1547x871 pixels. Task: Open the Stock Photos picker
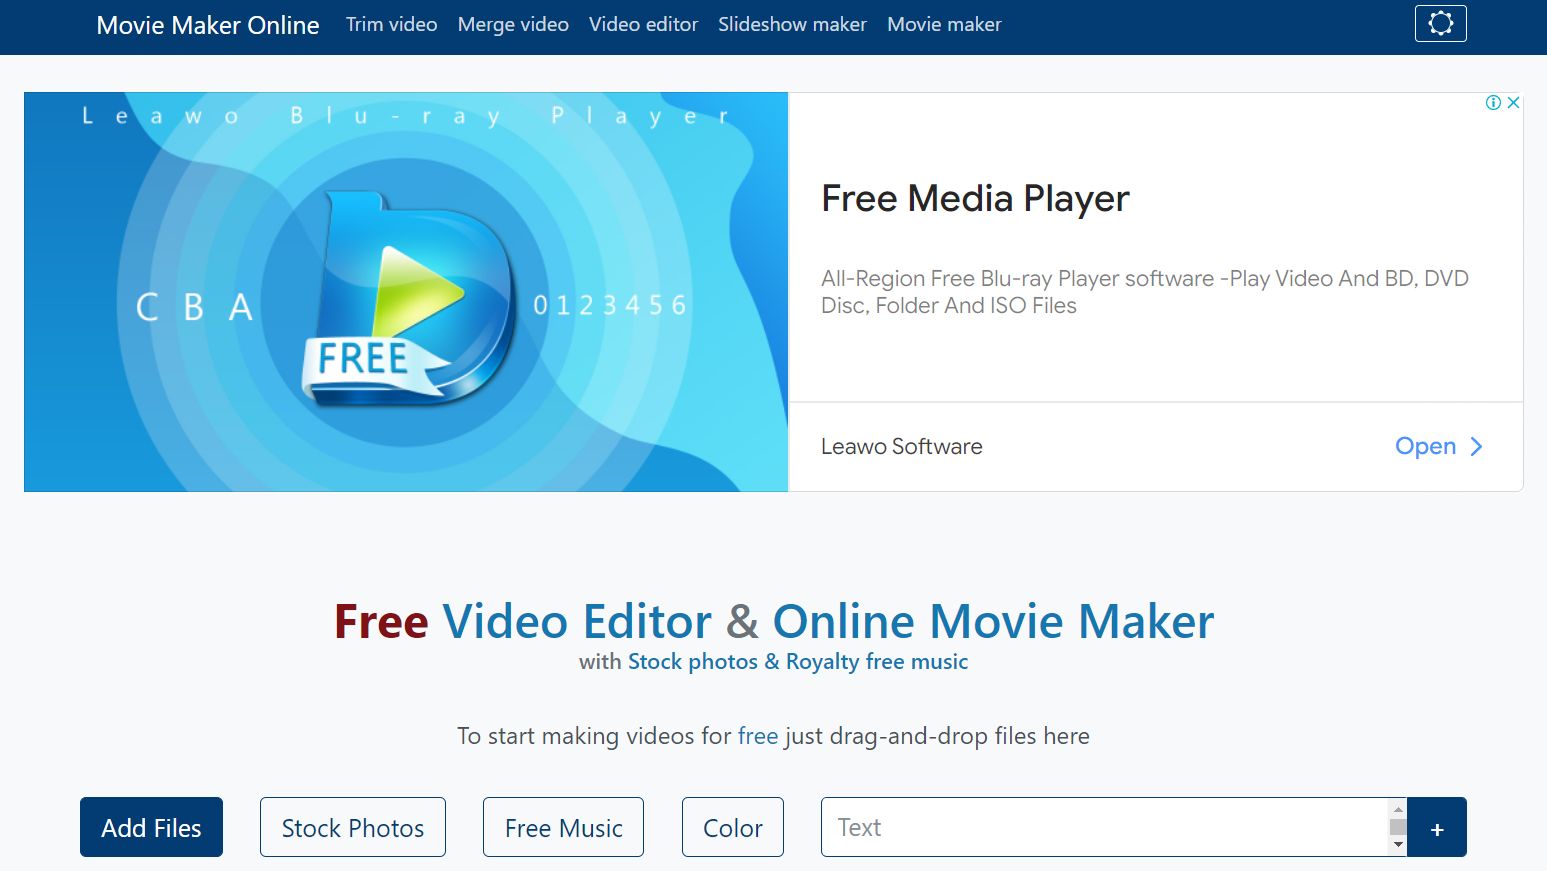pos(353,828)
